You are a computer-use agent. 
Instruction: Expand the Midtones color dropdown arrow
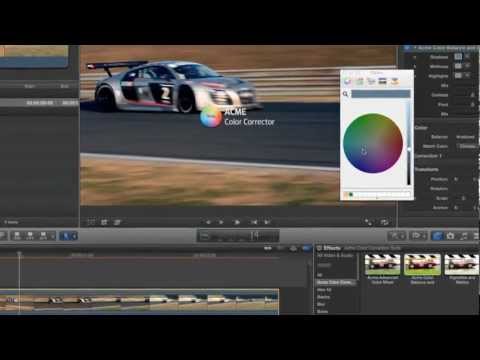coord(467,66)
